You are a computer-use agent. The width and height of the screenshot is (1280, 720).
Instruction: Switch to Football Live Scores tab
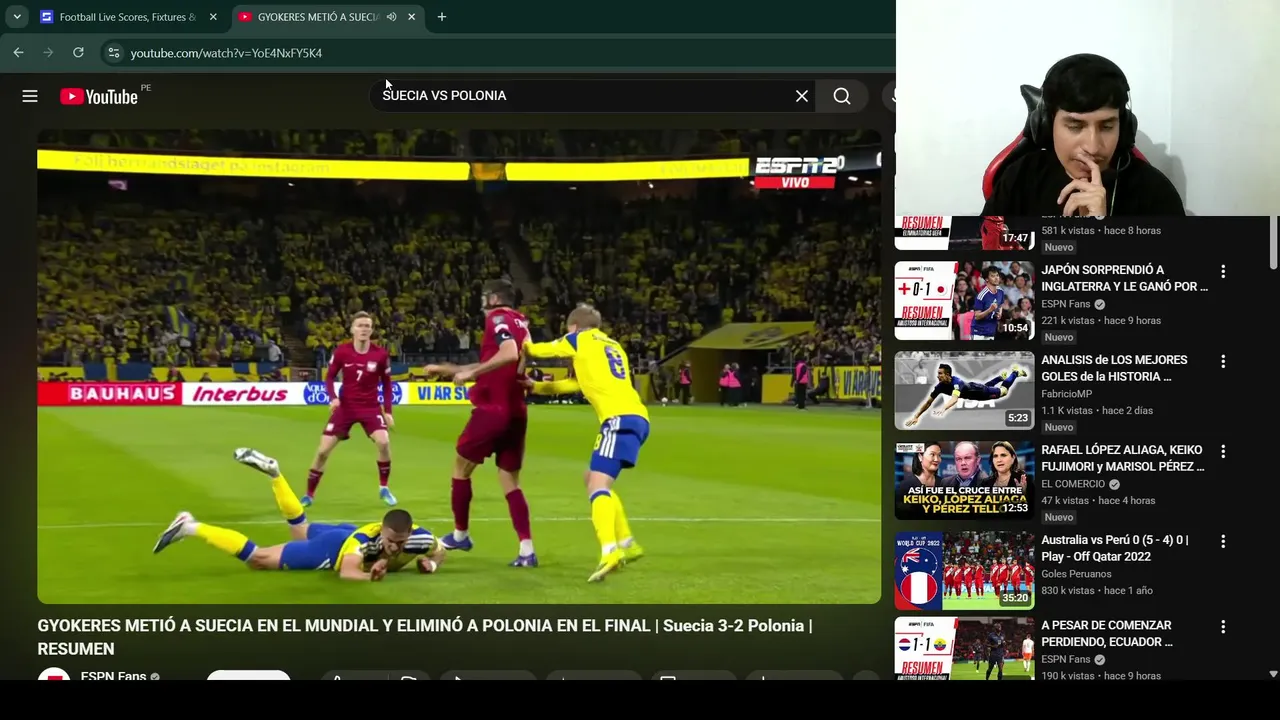[x=129, y=17]
